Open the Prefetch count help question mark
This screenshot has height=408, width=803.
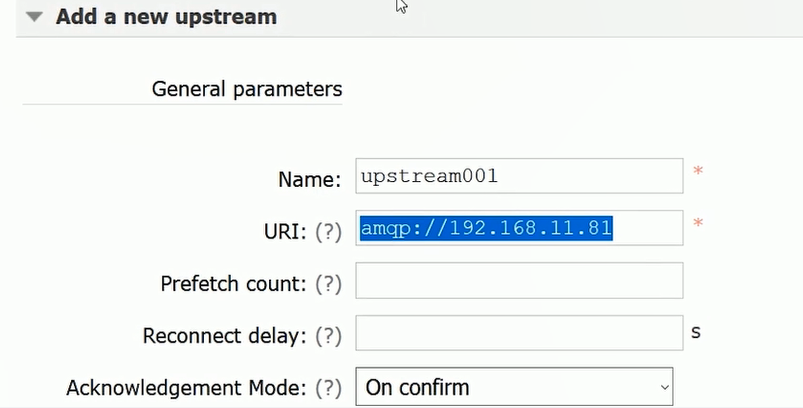328,284
